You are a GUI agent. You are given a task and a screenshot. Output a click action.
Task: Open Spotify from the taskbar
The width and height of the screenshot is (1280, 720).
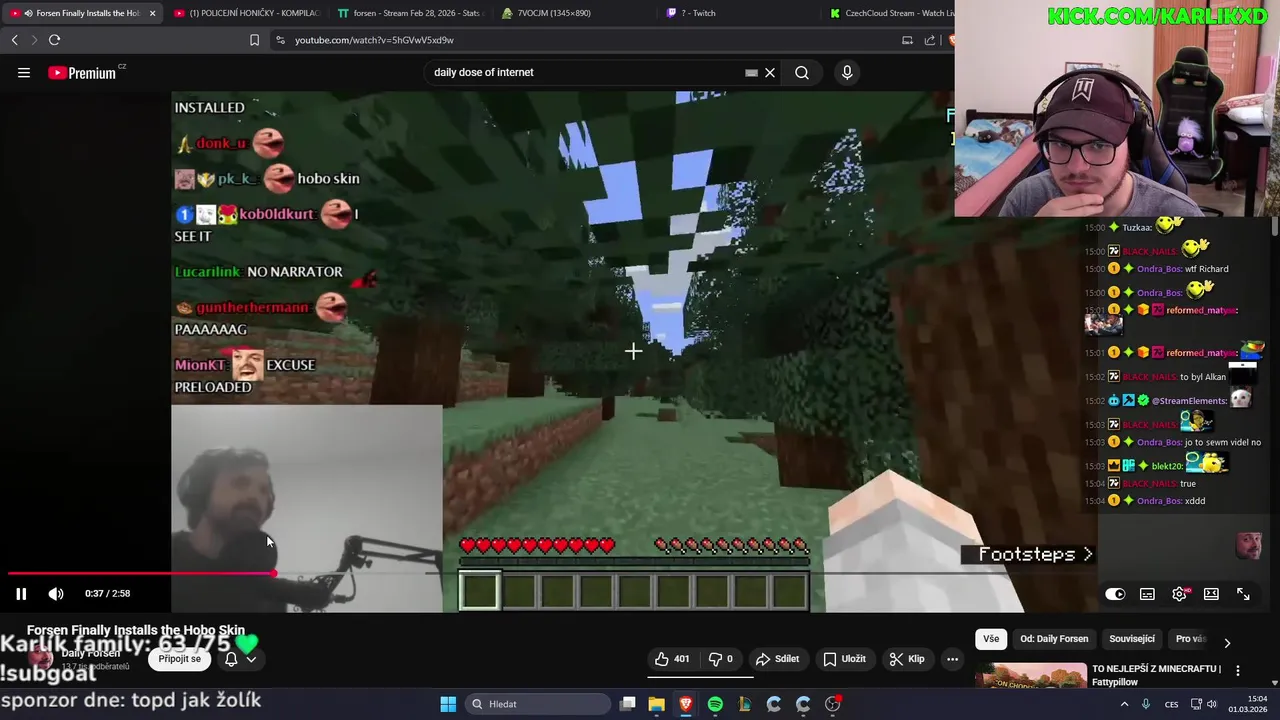(x=715, y=704)
